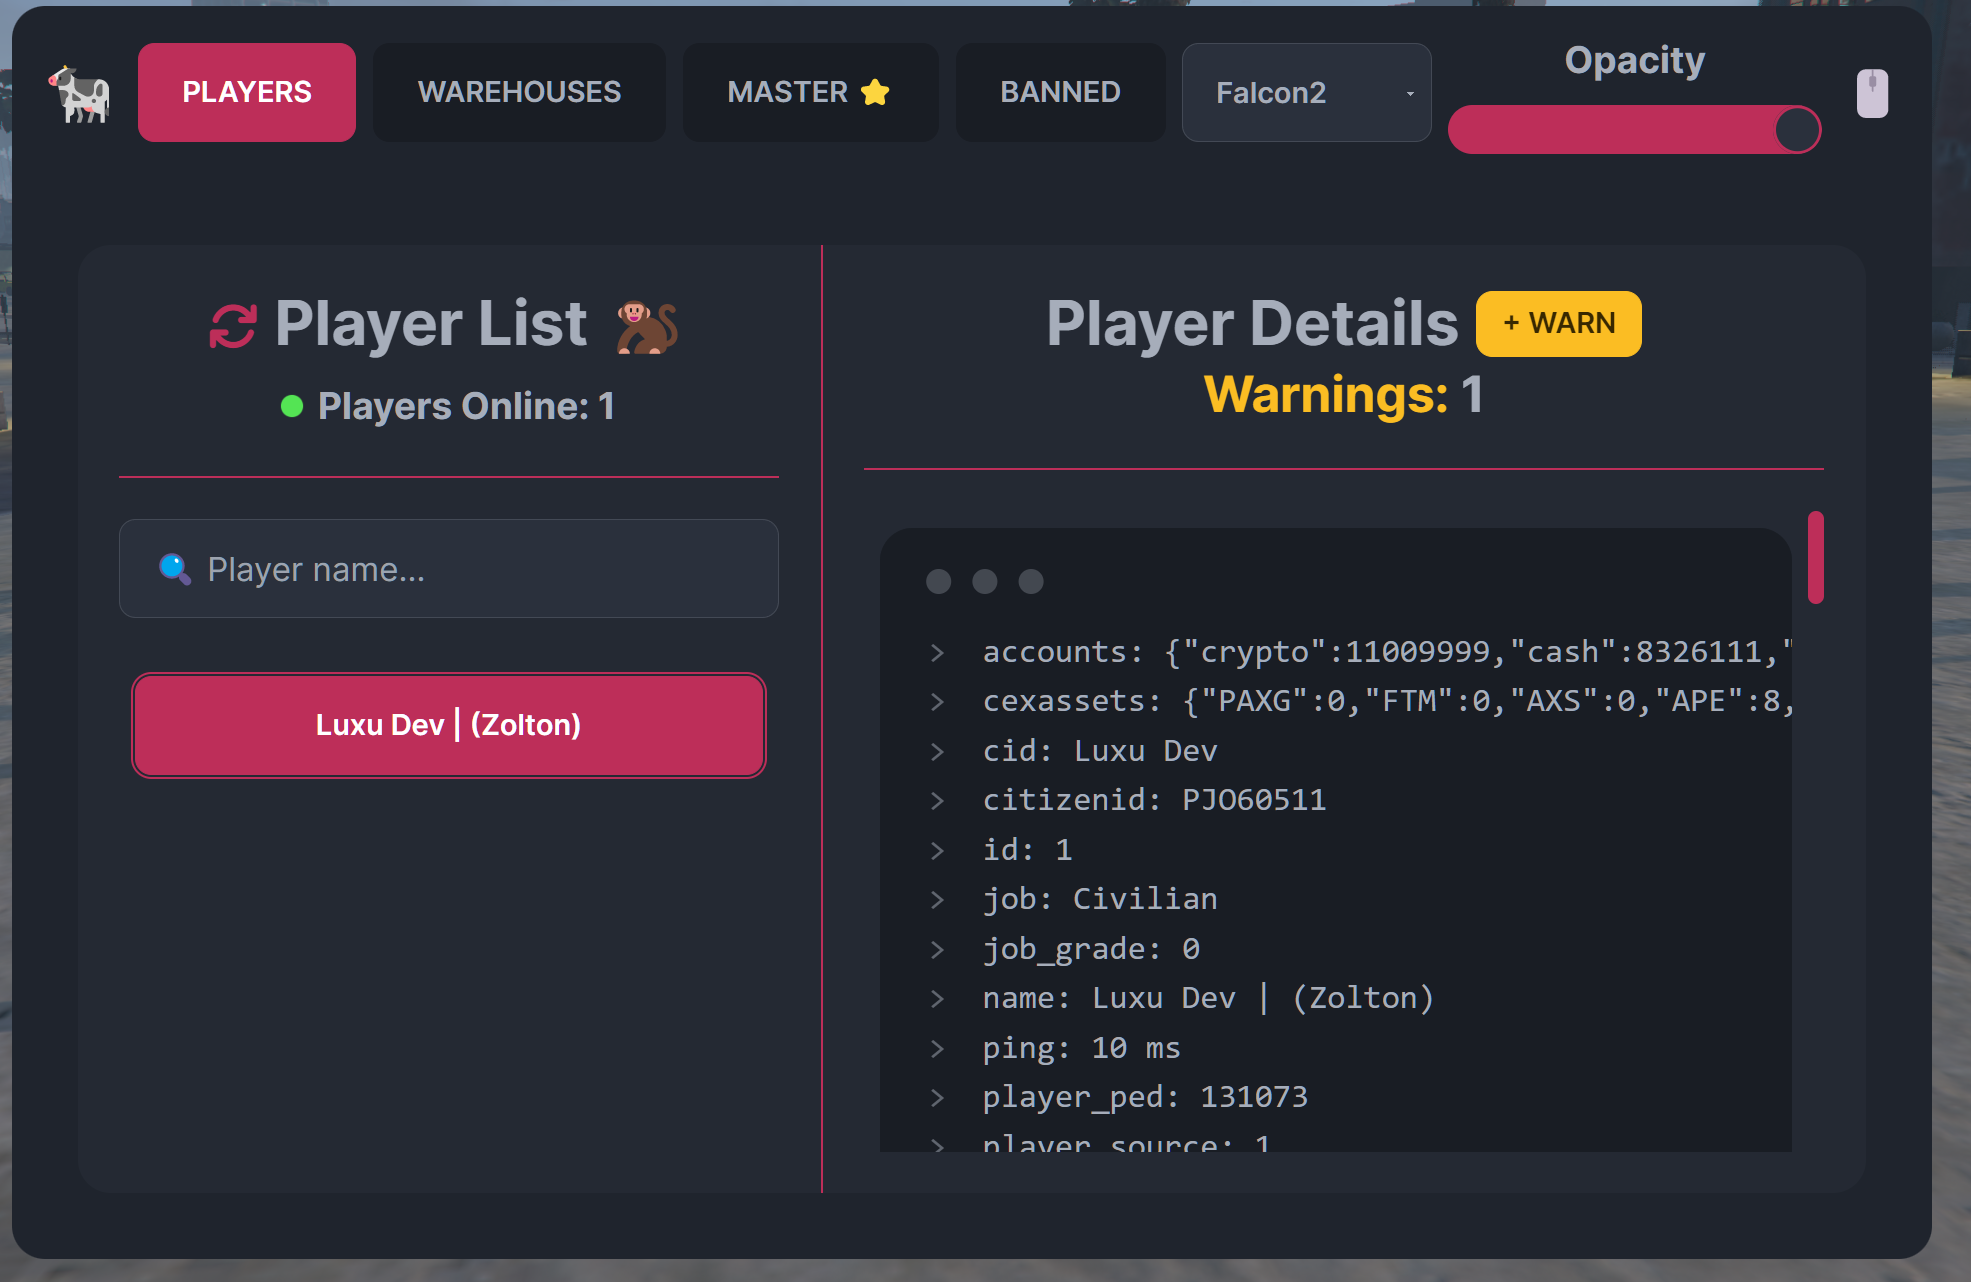The image size is (1971, 1282).
Task: Switch to the WAREHOUSES tab
Action: point(519,92)
